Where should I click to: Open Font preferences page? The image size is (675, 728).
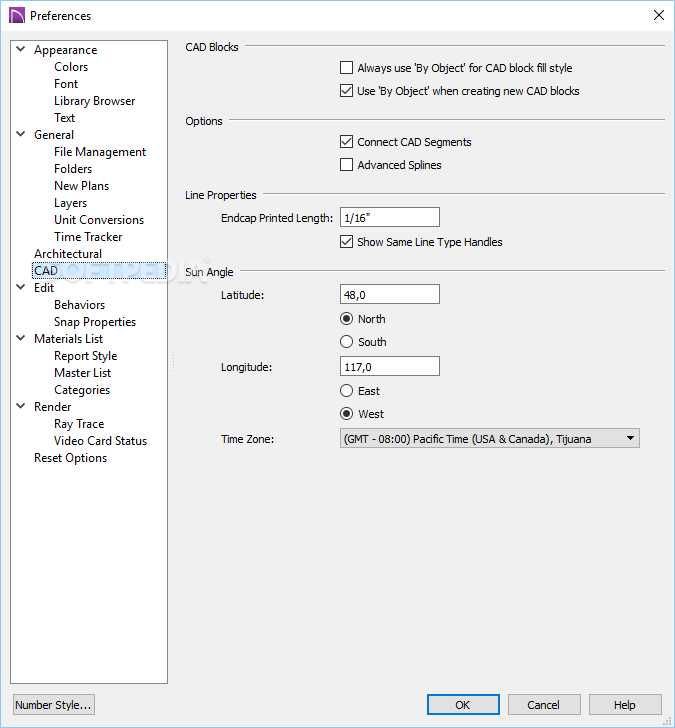coord(66,84)
